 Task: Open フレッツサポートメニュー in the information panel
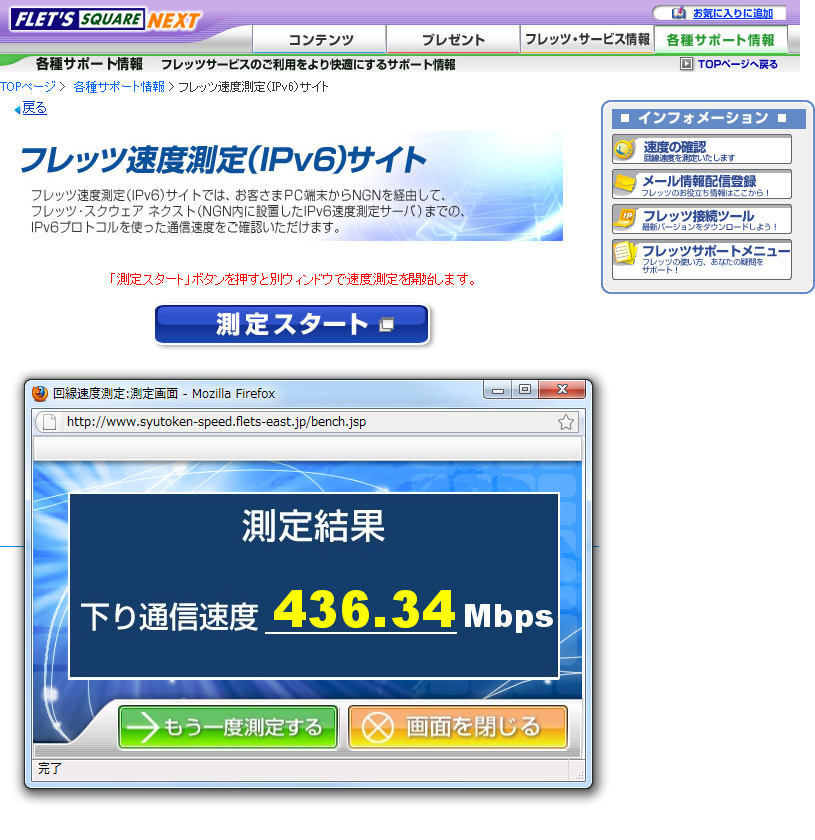702,259
